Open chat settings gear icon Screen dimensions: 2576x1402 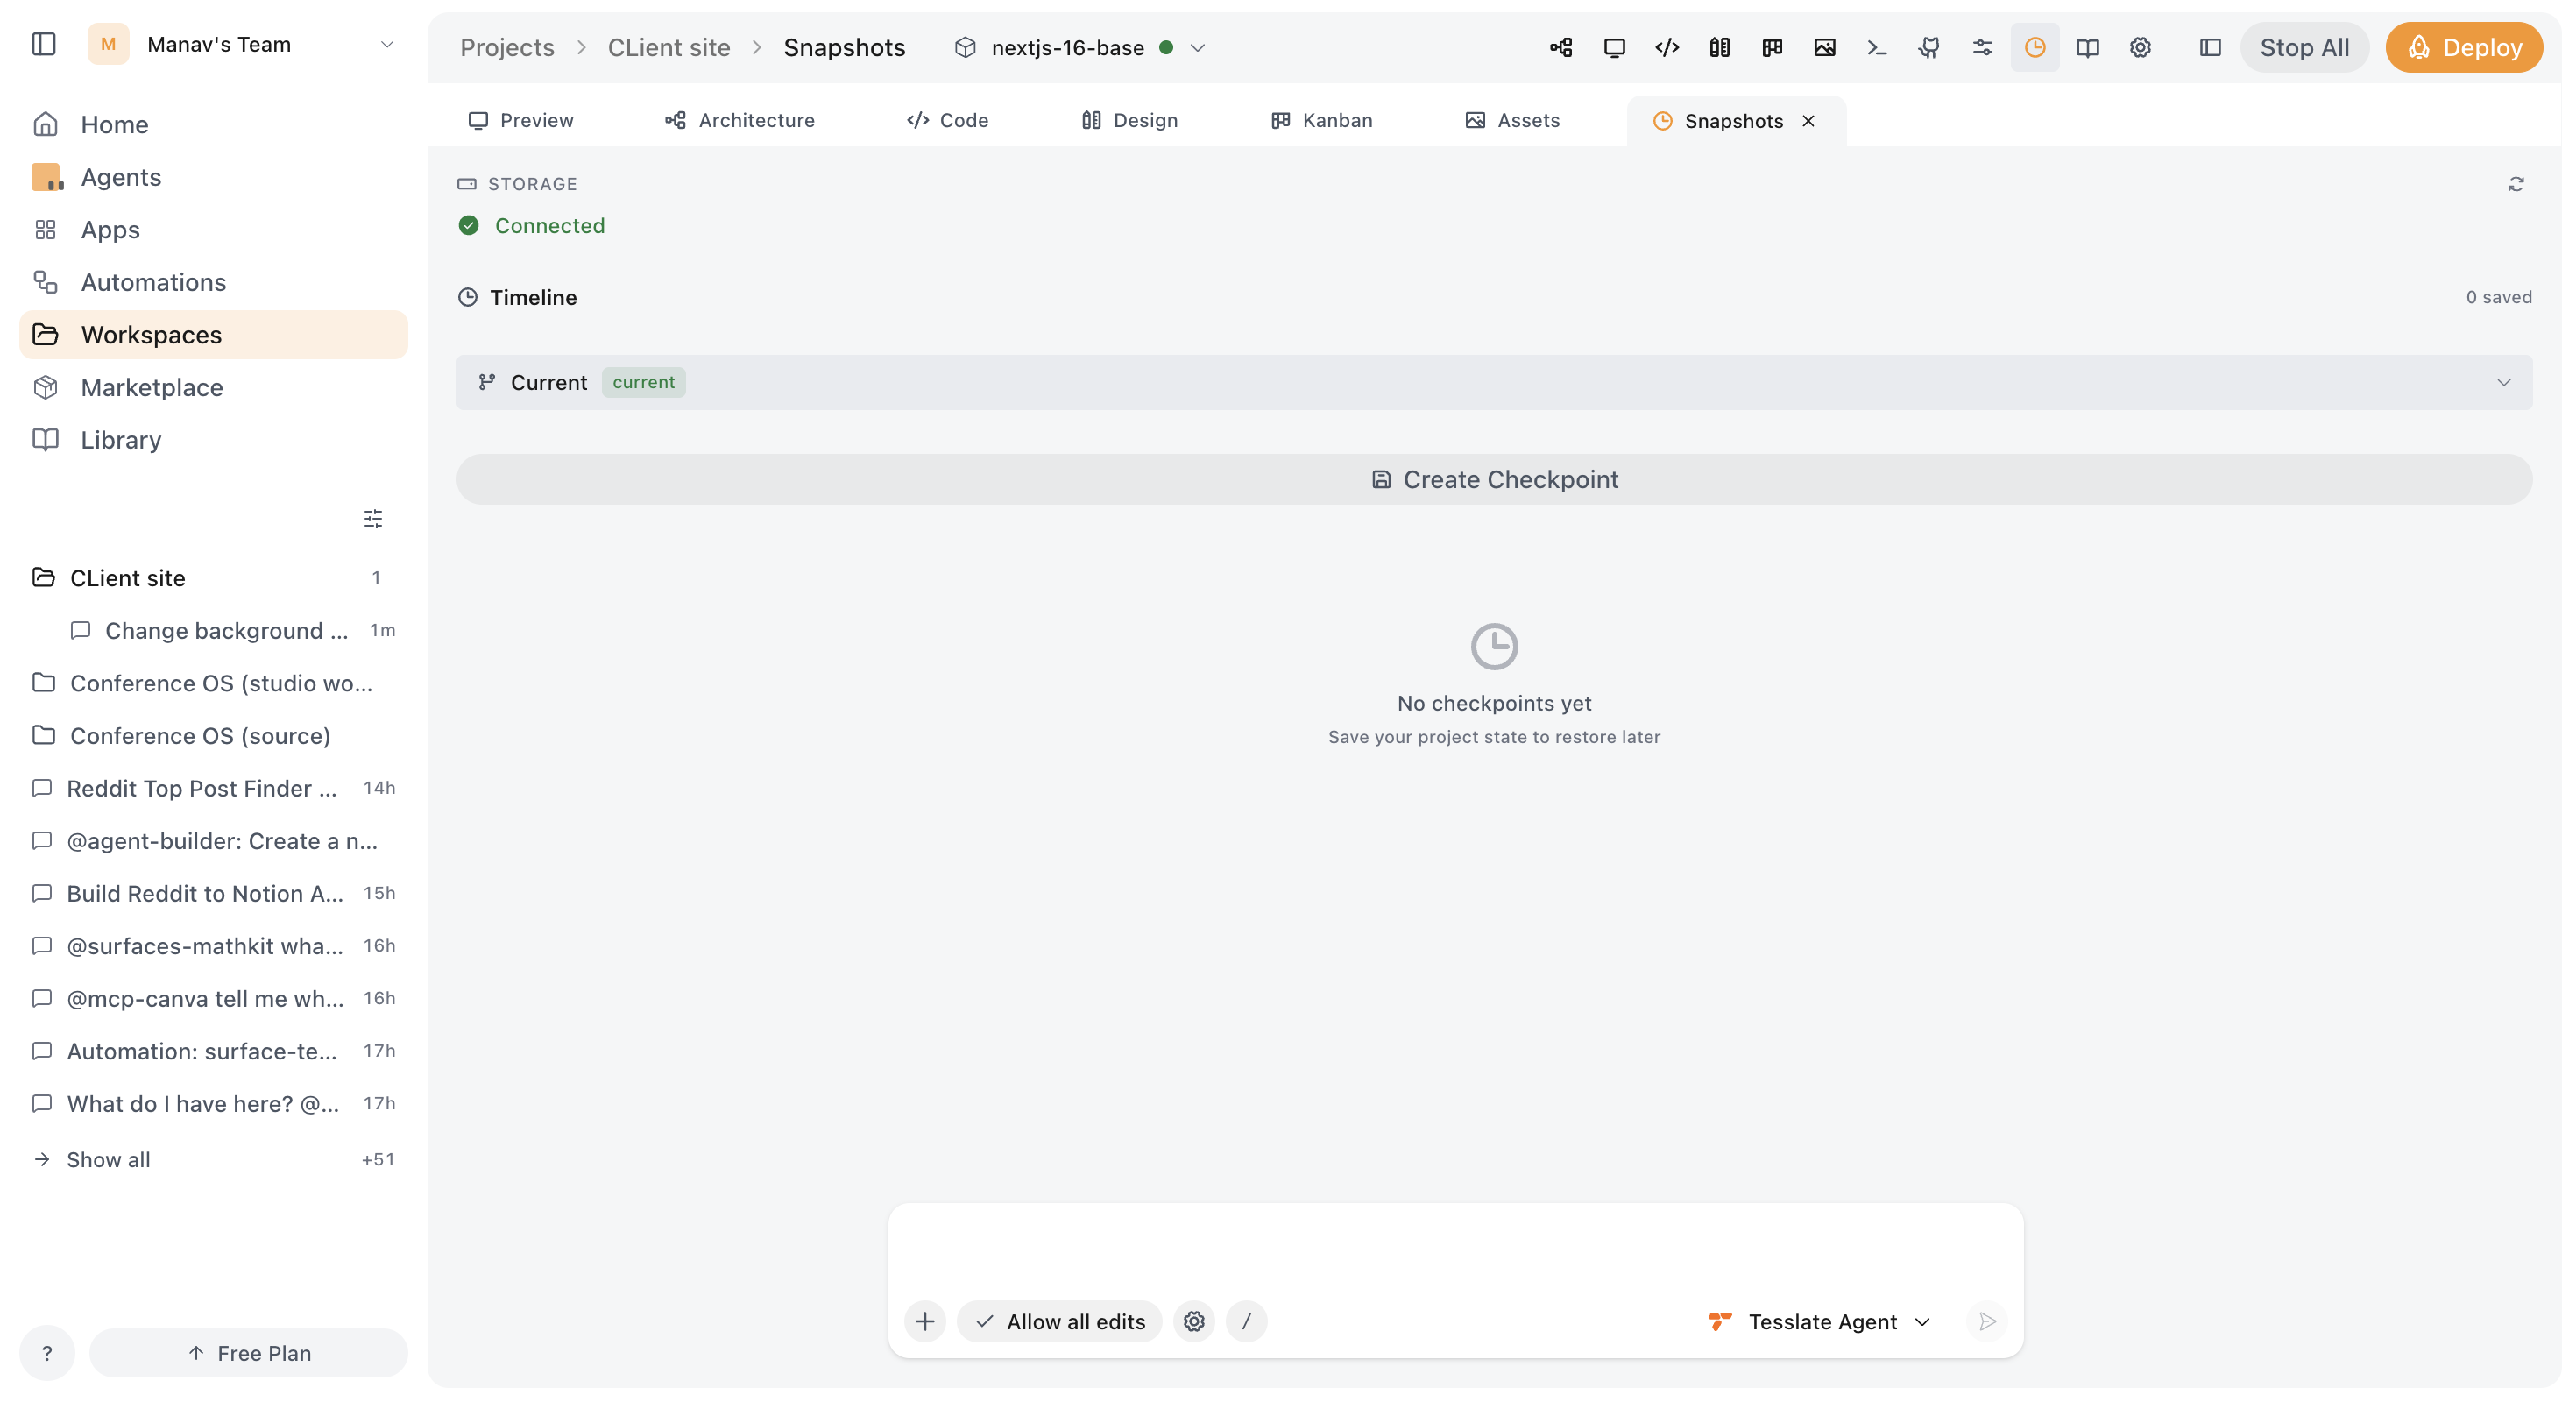click(1194, 1321)
